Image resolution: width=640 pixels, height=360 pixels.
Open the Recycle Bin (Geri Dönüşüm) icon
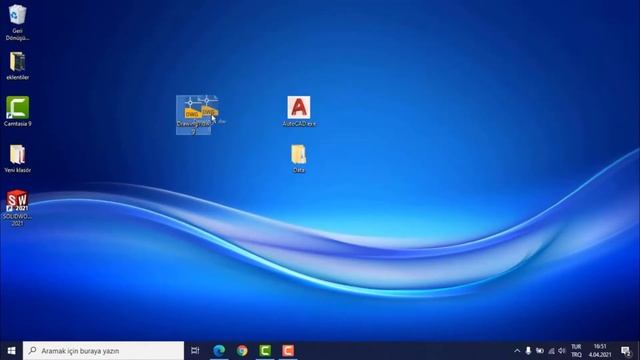tap(17, 22)
